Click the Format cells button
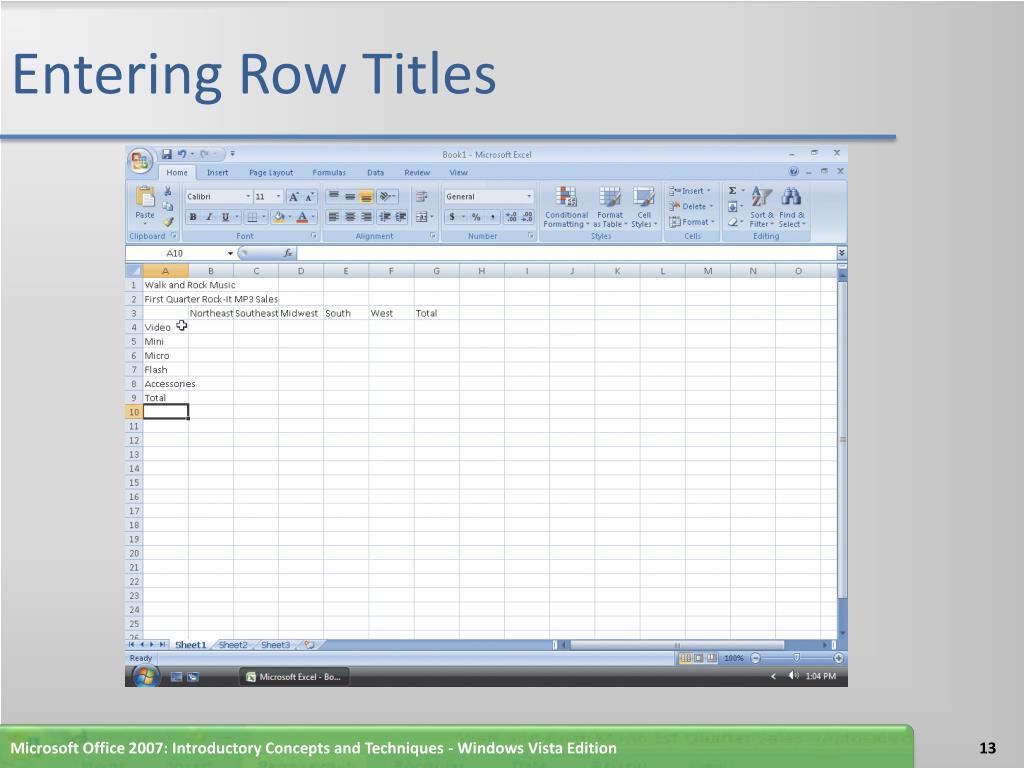 click(x=692, y=222)
